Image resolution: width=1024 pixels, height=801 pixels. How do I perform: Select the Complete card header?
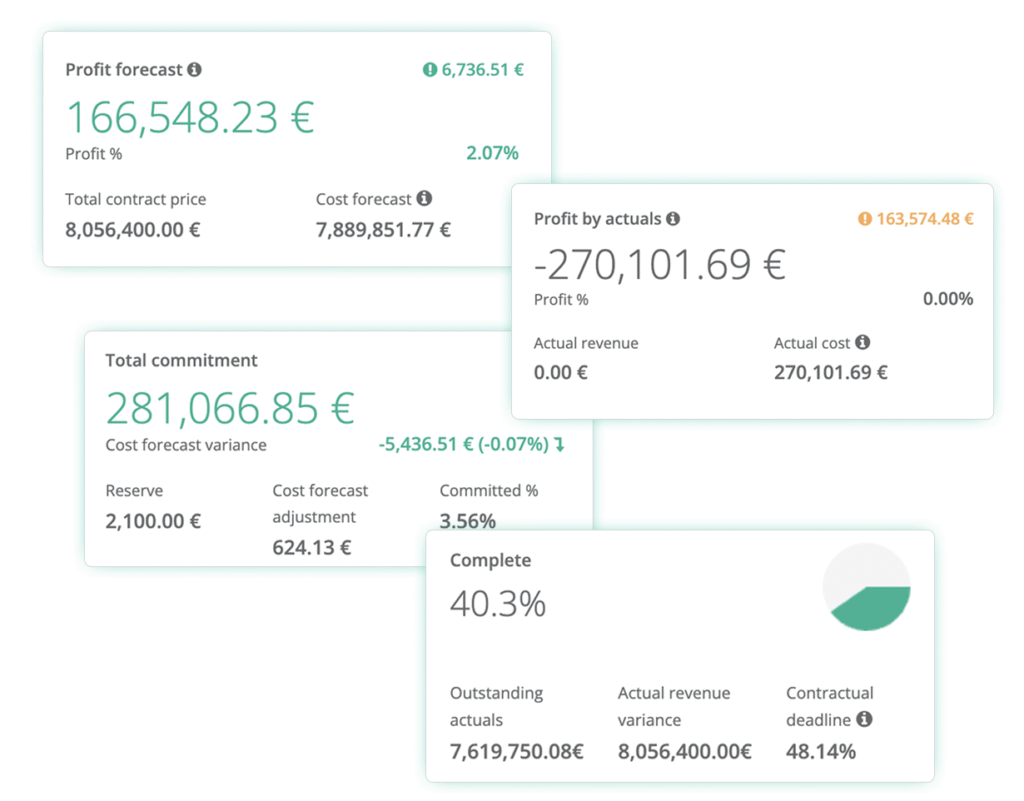tap(489, 560)
